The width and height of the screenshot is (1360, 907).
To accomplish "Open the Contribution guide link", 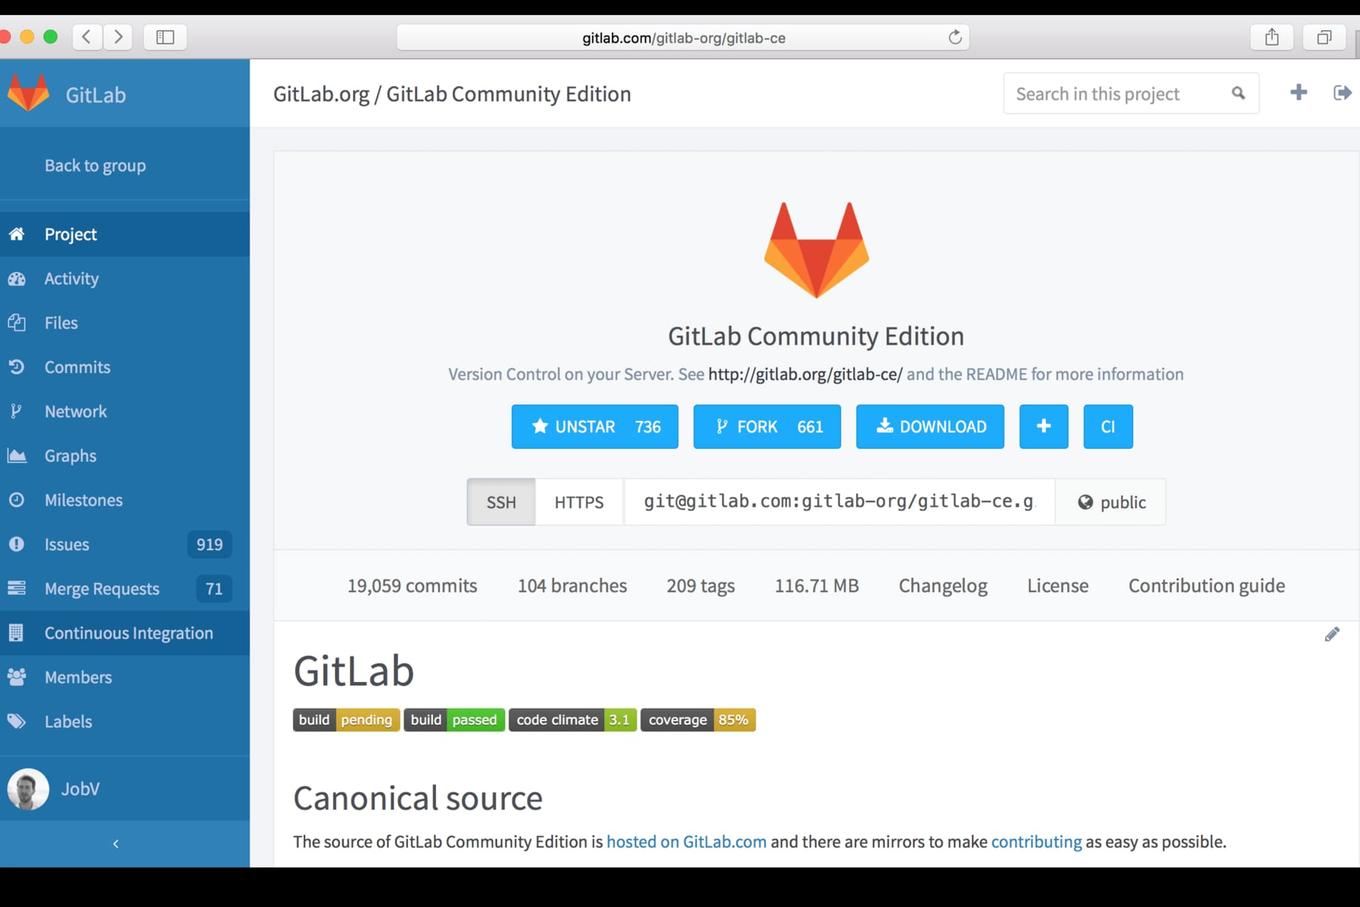I will tap(1207, 586).
